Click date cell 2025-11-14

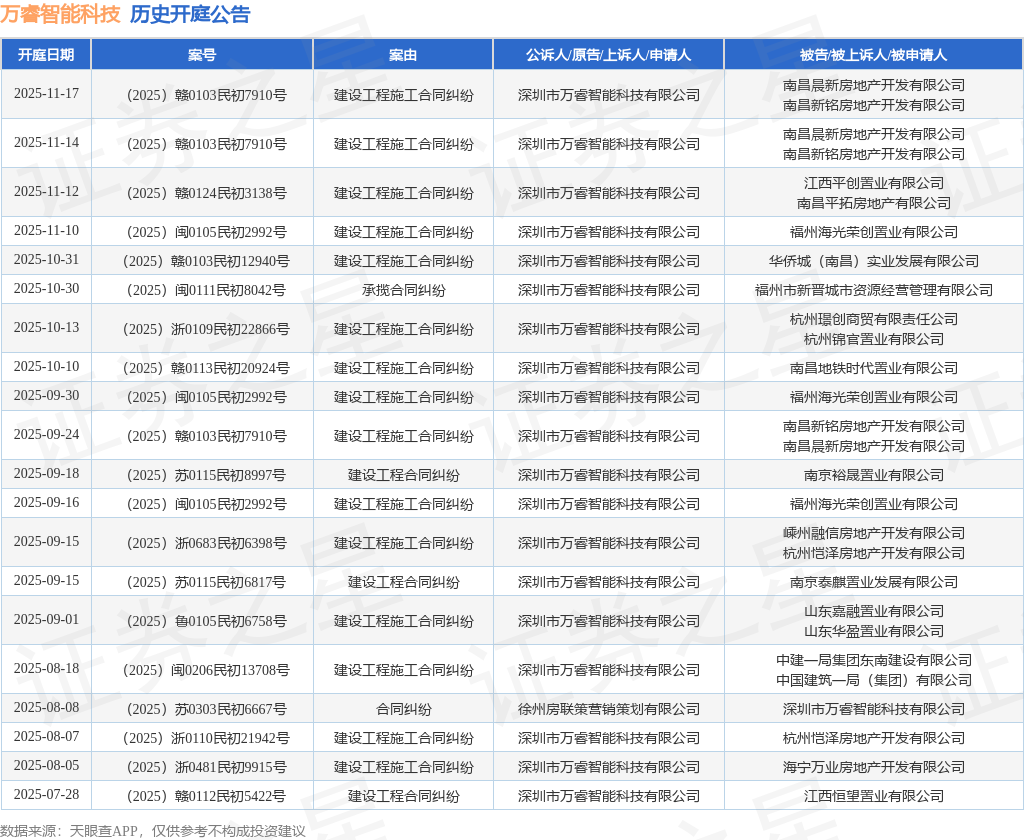click(46, 142)
